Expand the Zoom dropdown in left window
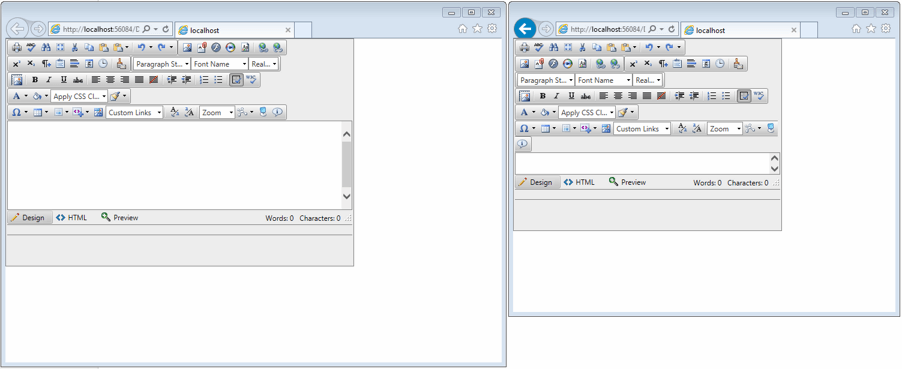Viewport: 902px width, 369px height. tap(217, 113)
